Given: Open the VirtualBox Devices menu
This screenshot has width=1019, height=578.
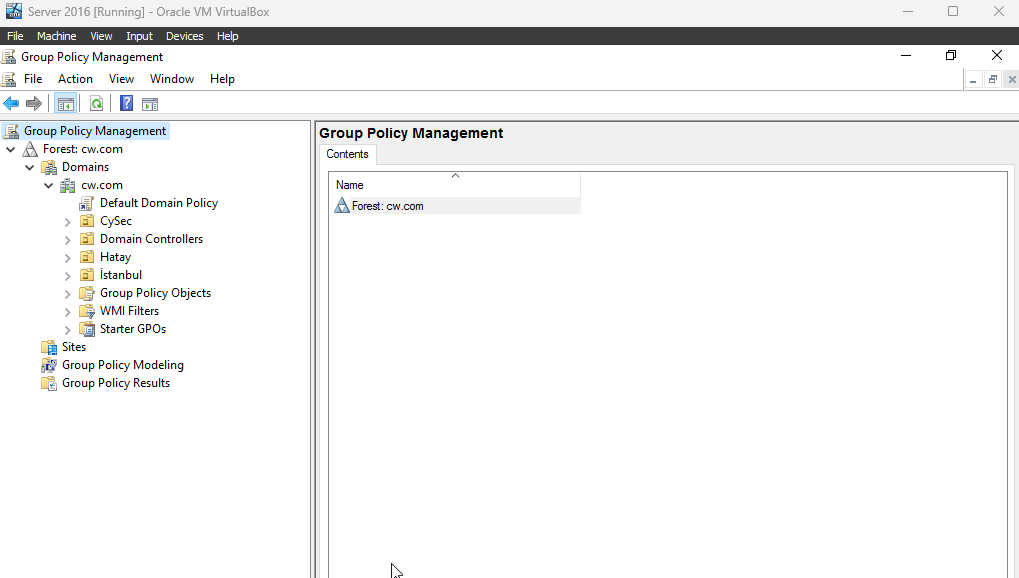Looking at the screenshot, I should point(185,36).
